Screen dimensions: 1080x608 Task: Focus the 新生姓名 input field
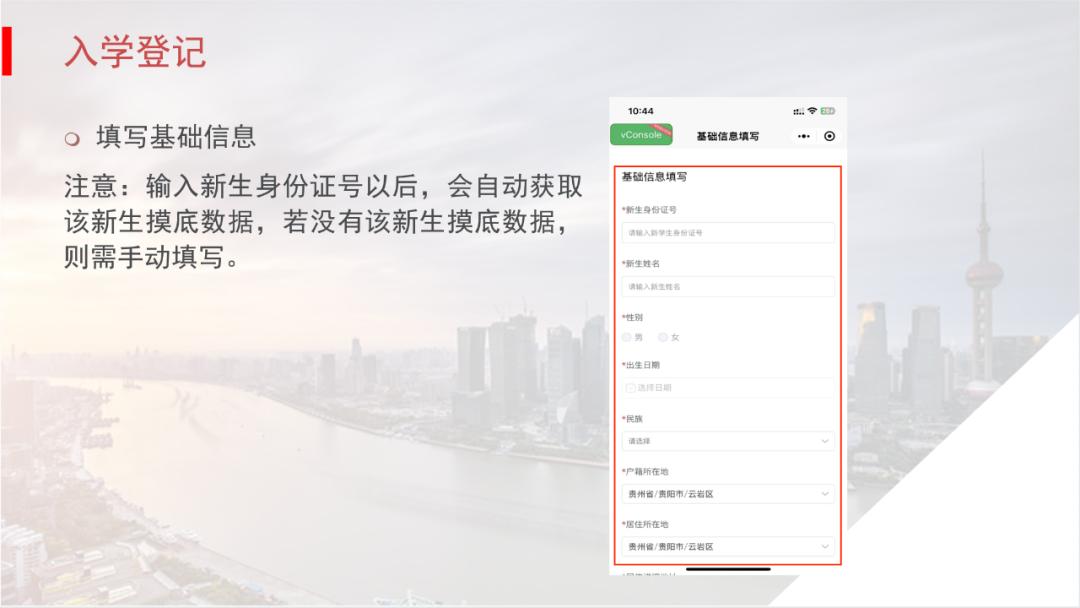728,285
